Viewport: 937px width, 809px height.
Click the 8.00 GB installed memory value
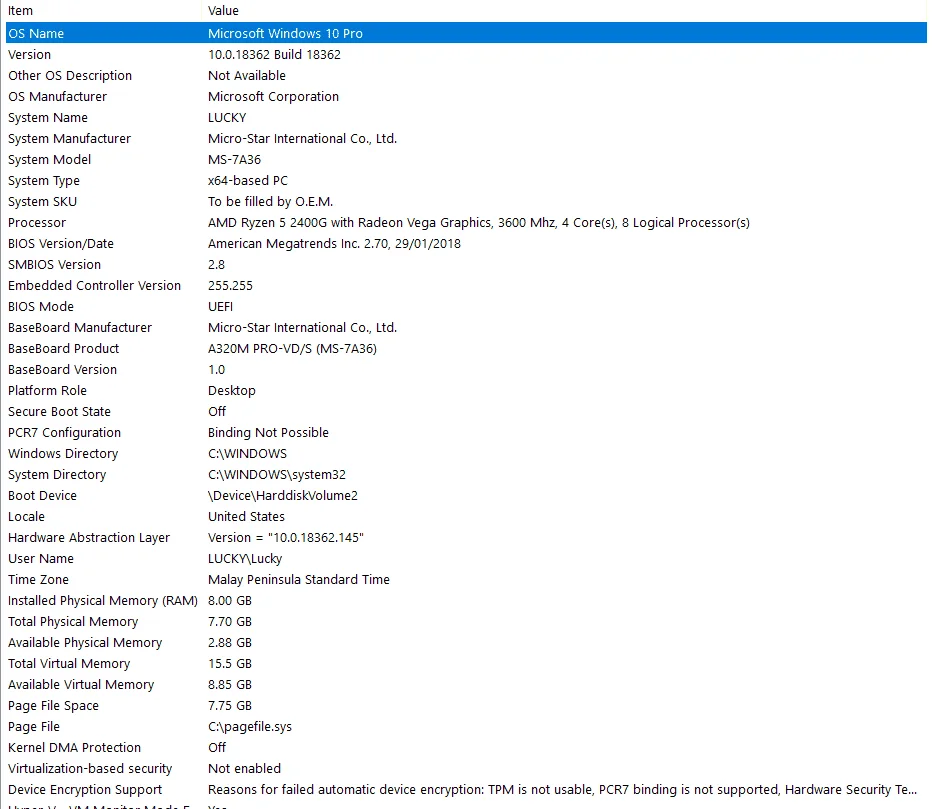(230, 600)
